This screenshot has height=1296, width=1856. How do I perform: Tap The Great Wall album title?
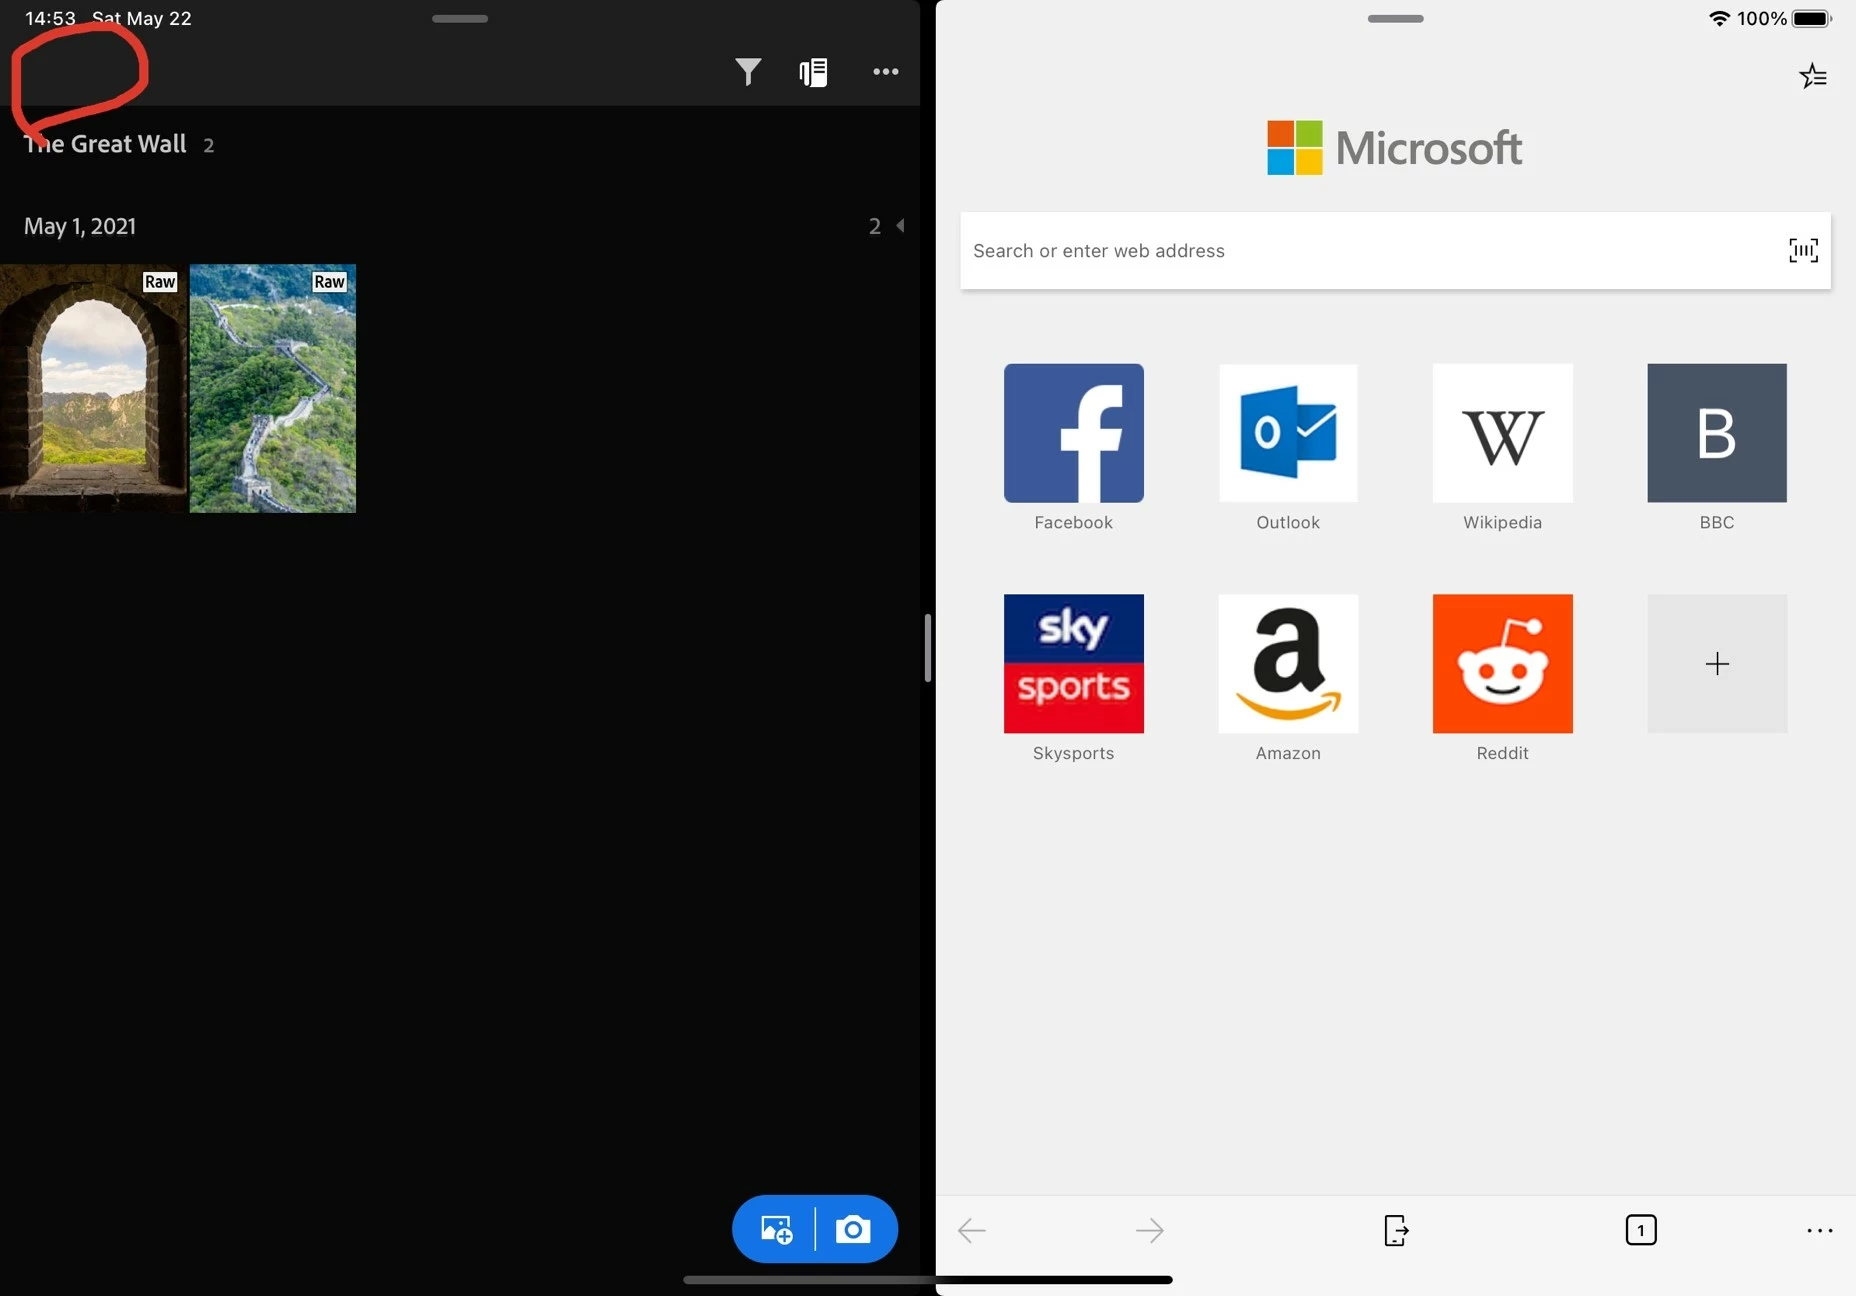(x=105, y=144)
